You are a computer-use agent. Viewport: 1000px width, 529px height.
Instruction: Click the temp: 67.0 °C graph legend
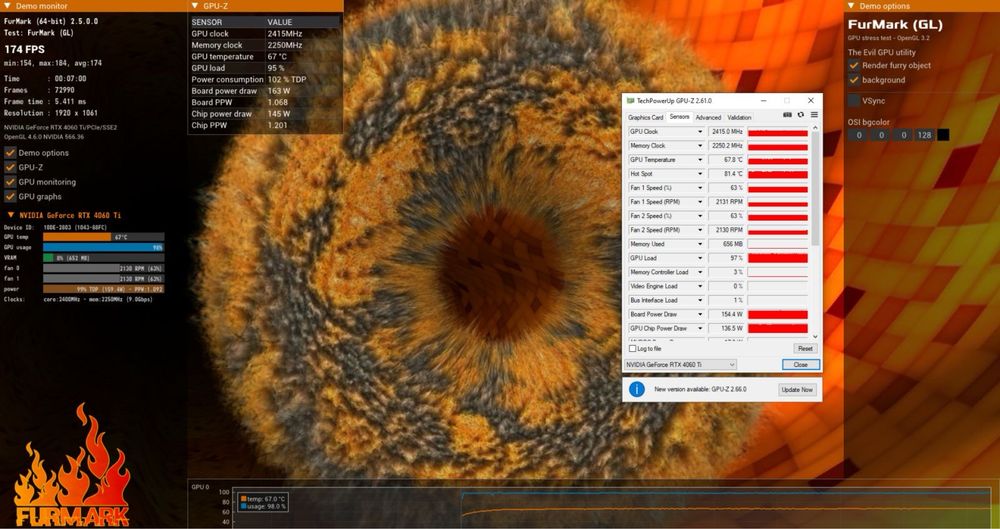coord(263,498)
